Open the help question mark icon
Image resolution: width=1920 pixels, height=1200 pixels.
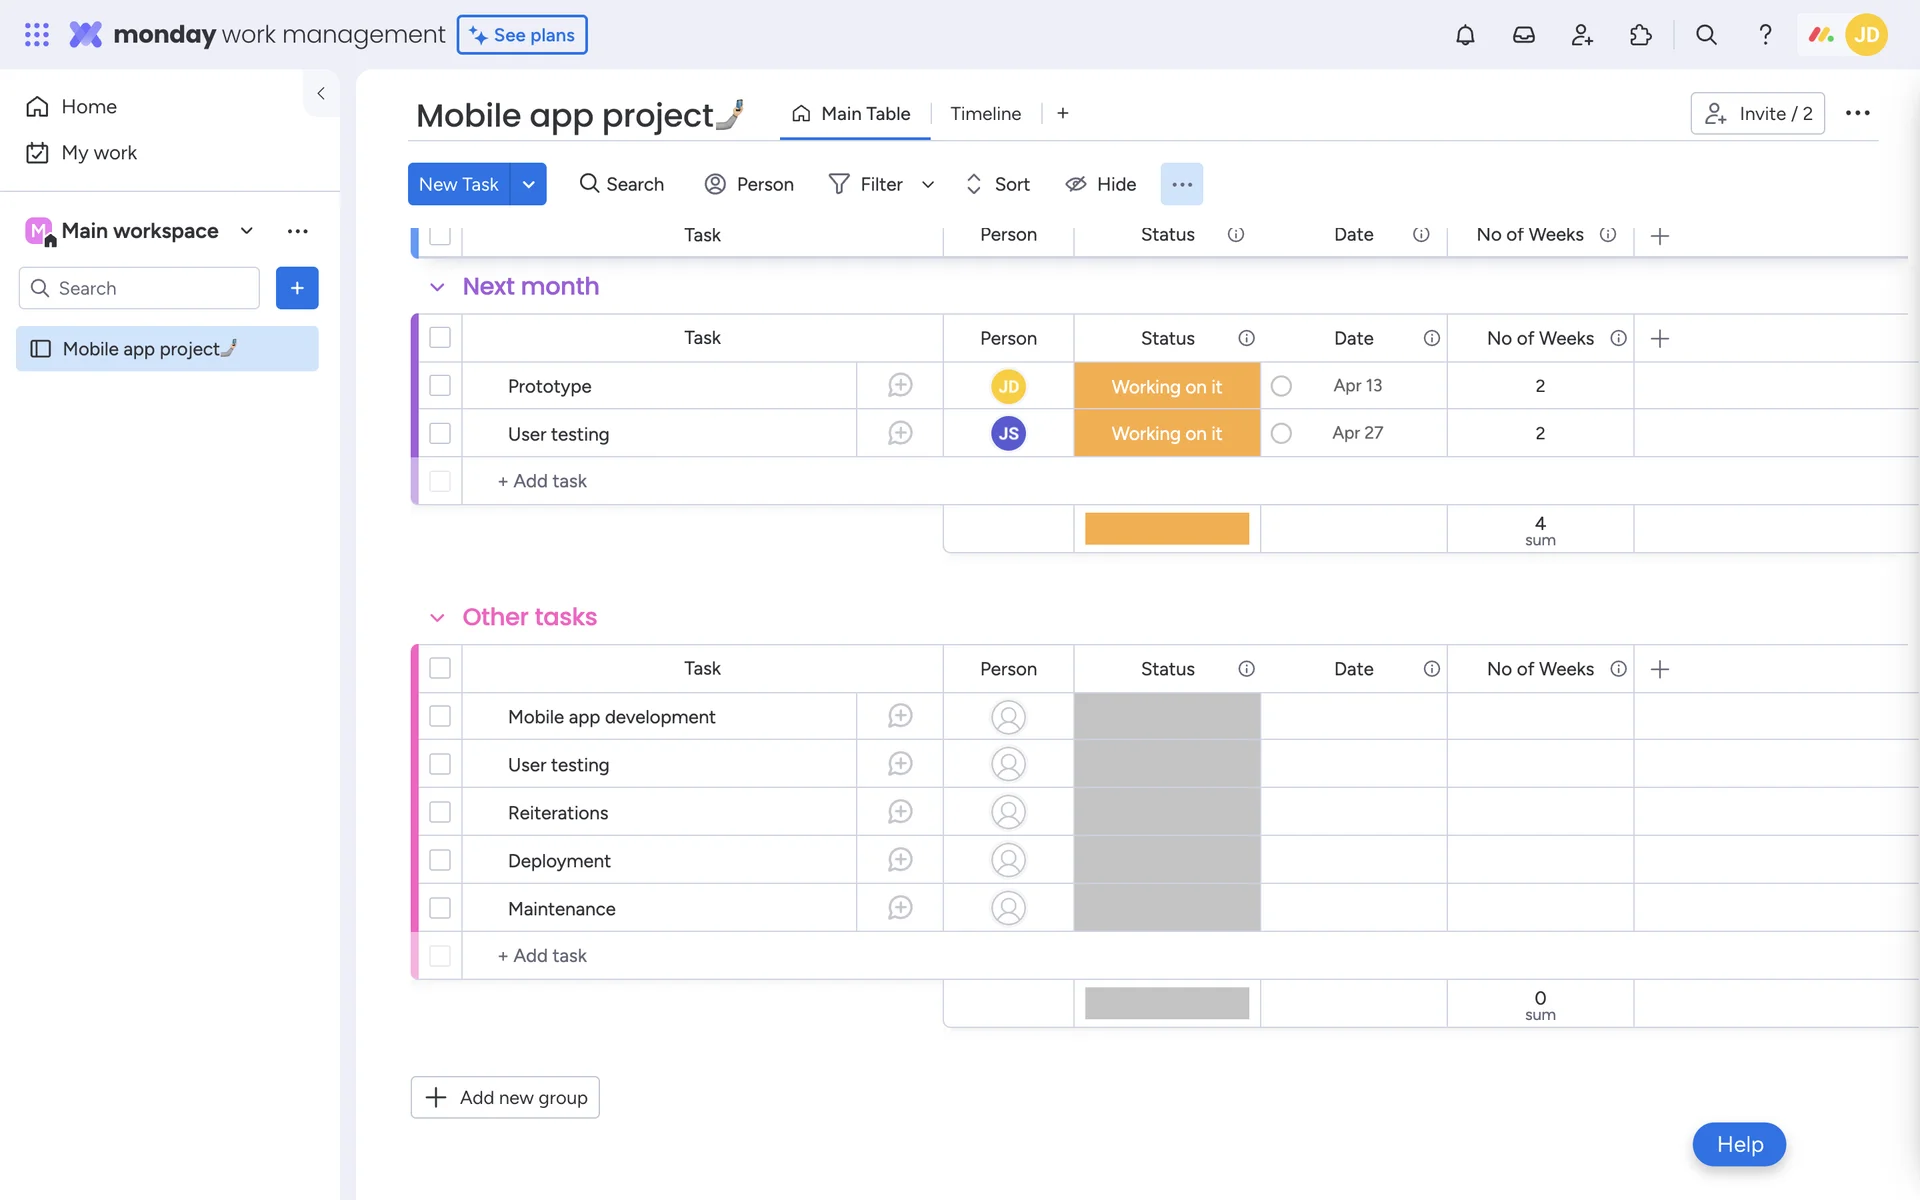click(1765, 35)
